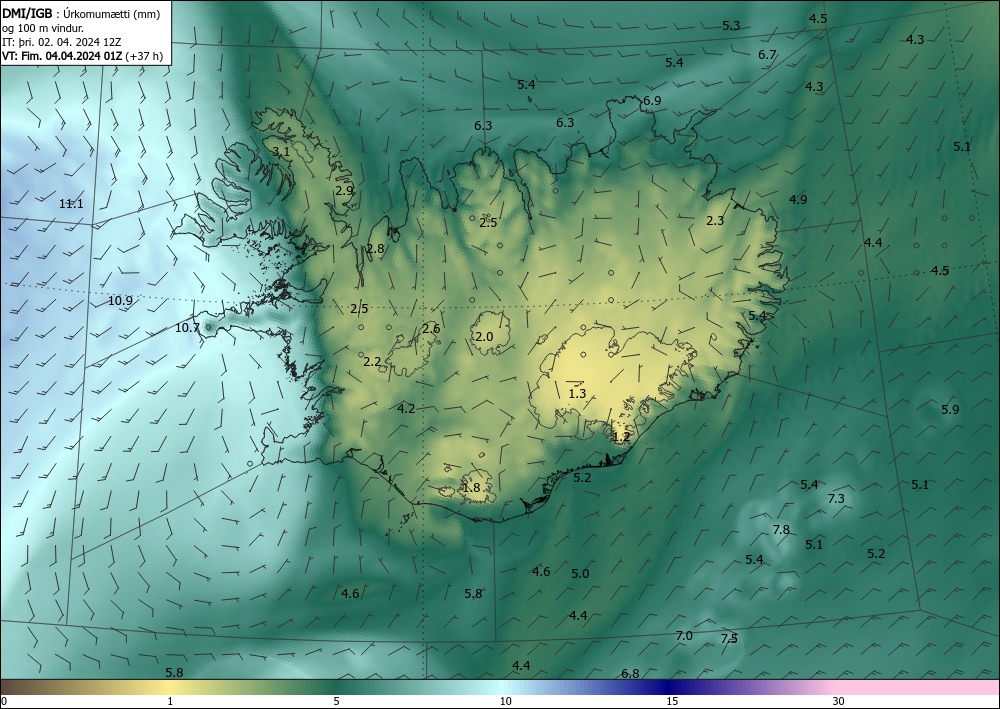Click the title line "DMI/IGB : Úrkomumætti (mm)"

pyautogui.click(x=82, y=14)
